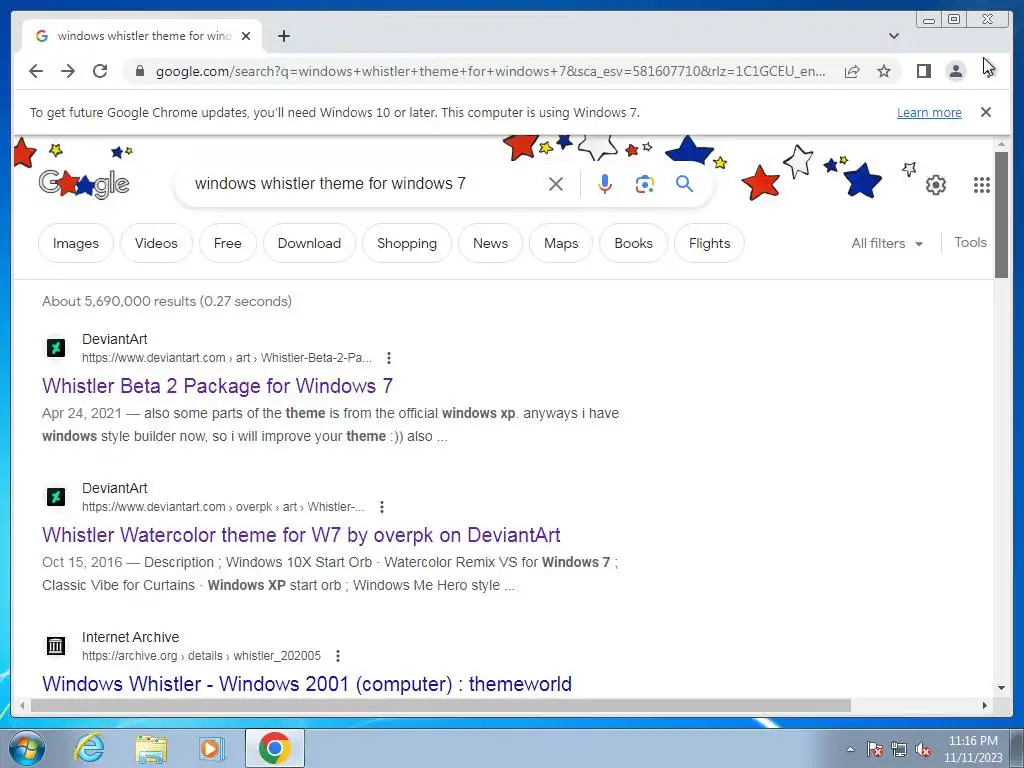Click the Internet Archive favicon
This screenshot has height=768, width=1024.
tap(56, 646)
